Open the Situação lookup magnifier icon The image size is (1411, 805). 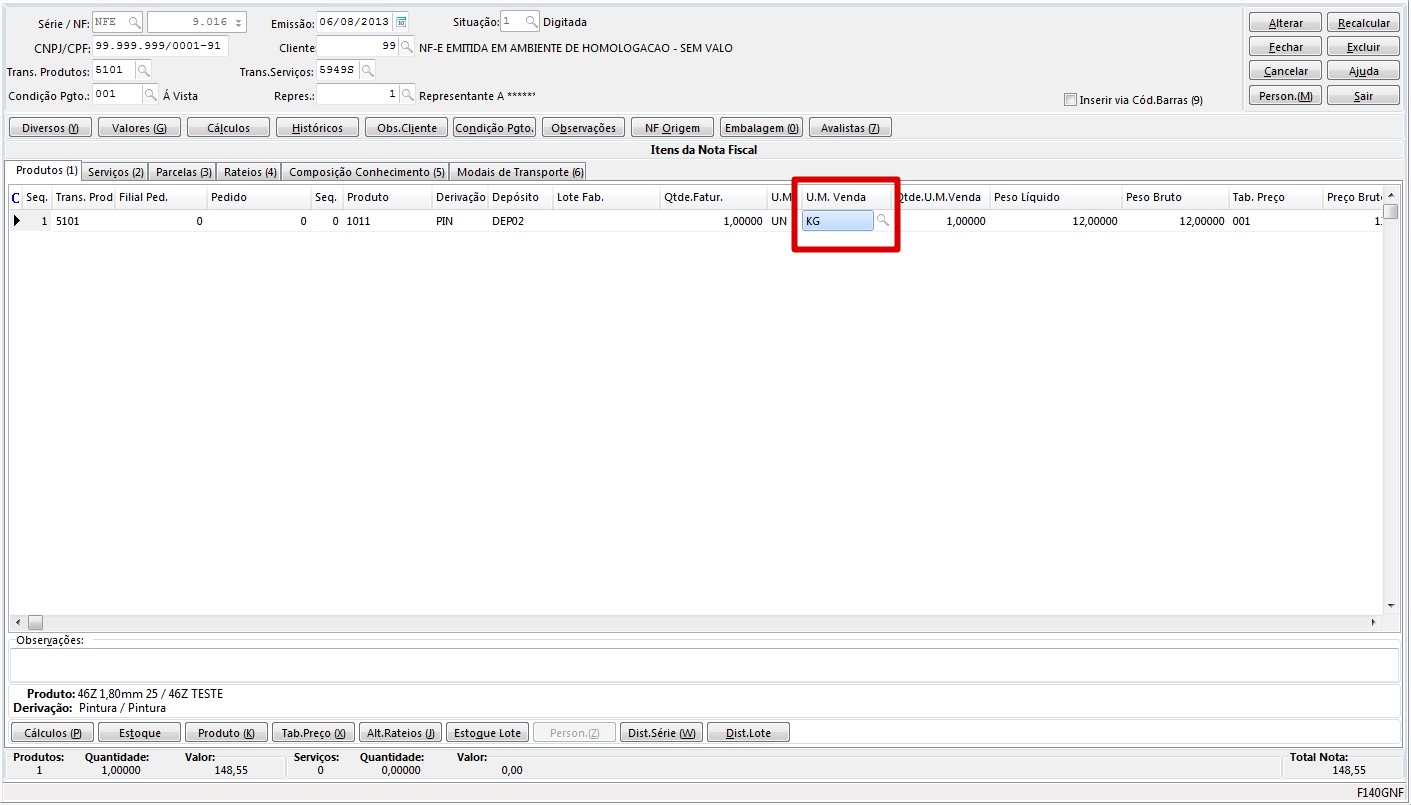click(531, 22)
